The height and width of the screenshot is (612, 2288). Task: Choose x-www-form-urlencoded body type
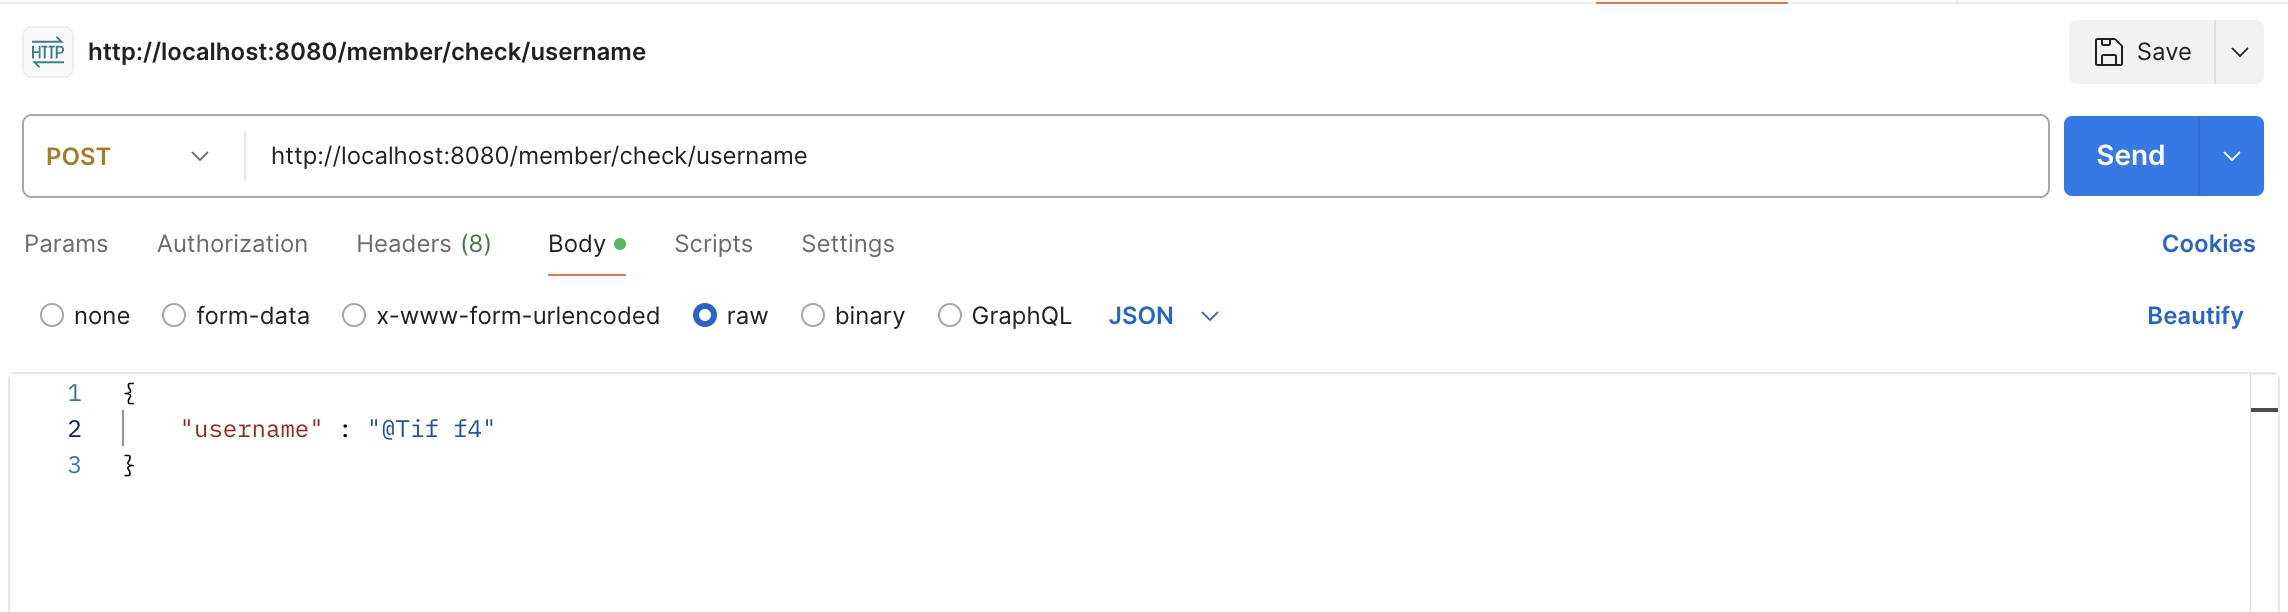354,316
